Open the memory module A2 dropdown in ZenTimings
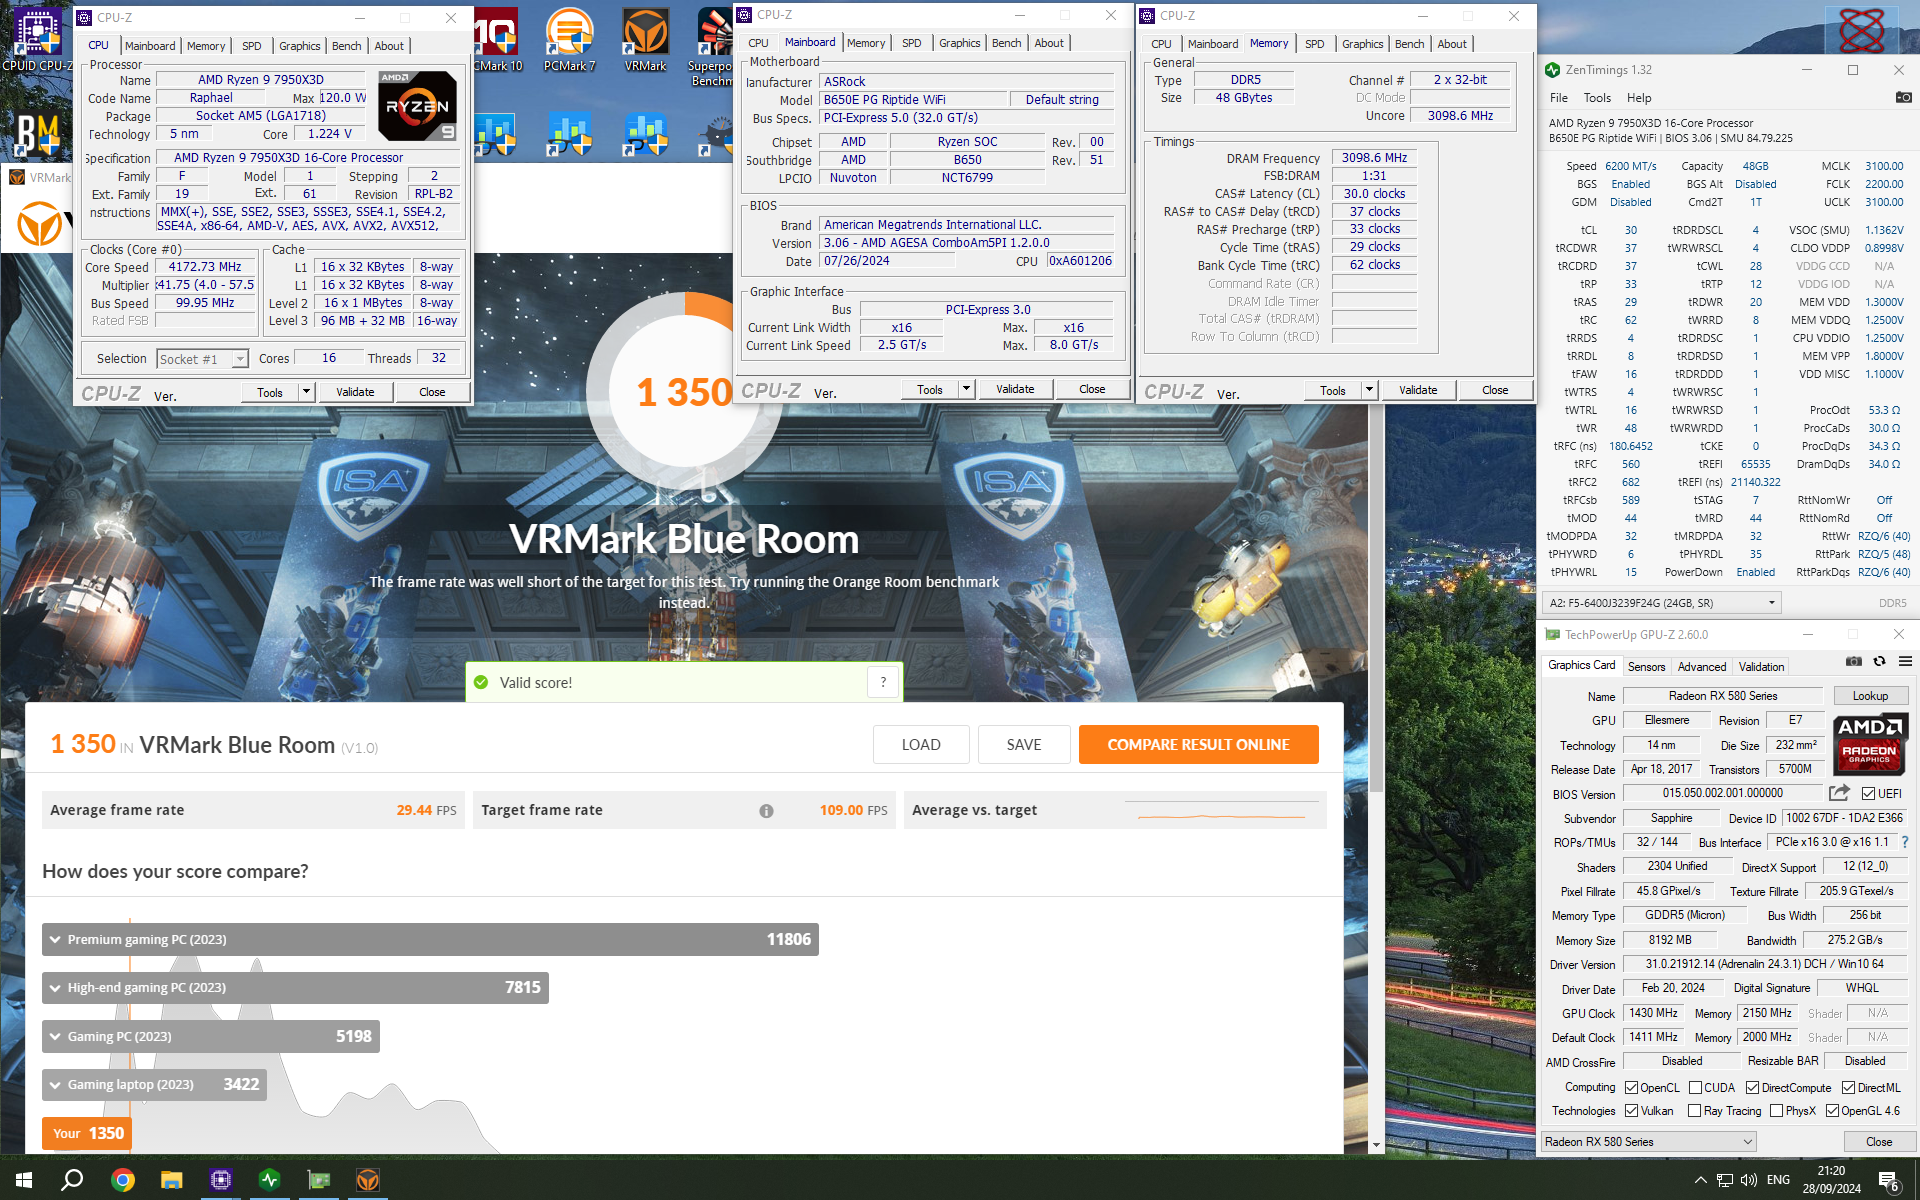1920x1200 pixels. [x=1661, y=603]
